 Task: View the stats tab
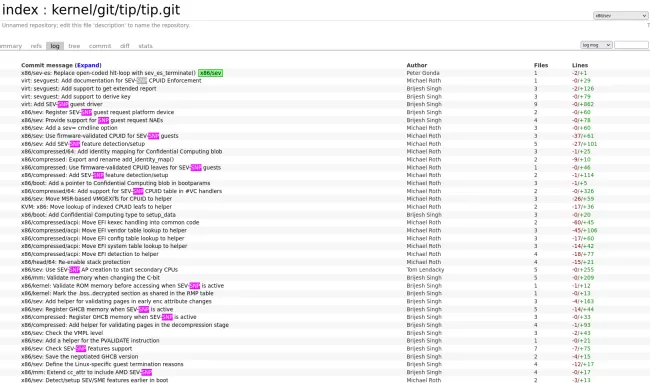[146, 46]
